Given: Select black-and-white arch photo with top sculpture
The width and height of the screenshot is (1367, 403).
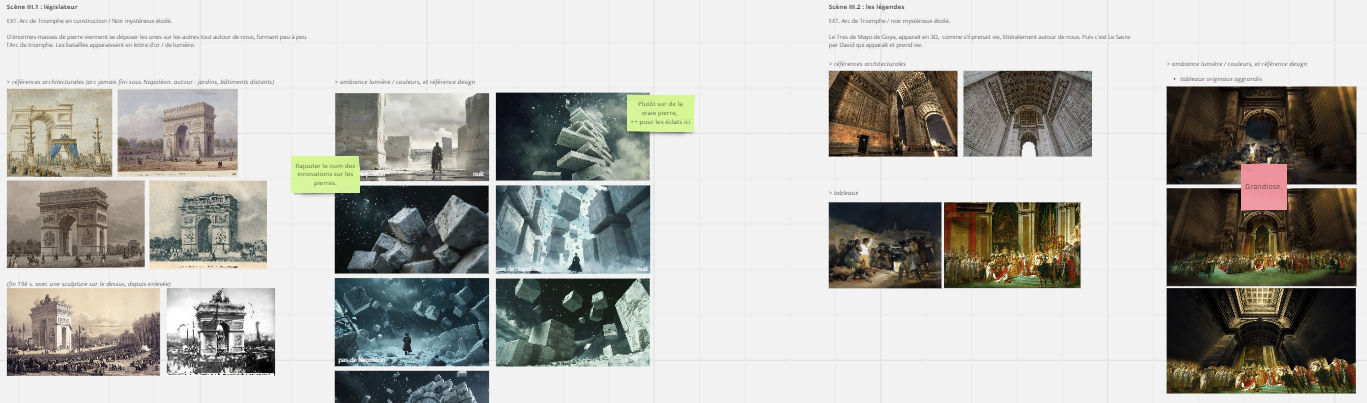Looking at the screenshot, I should coord(220,332).
